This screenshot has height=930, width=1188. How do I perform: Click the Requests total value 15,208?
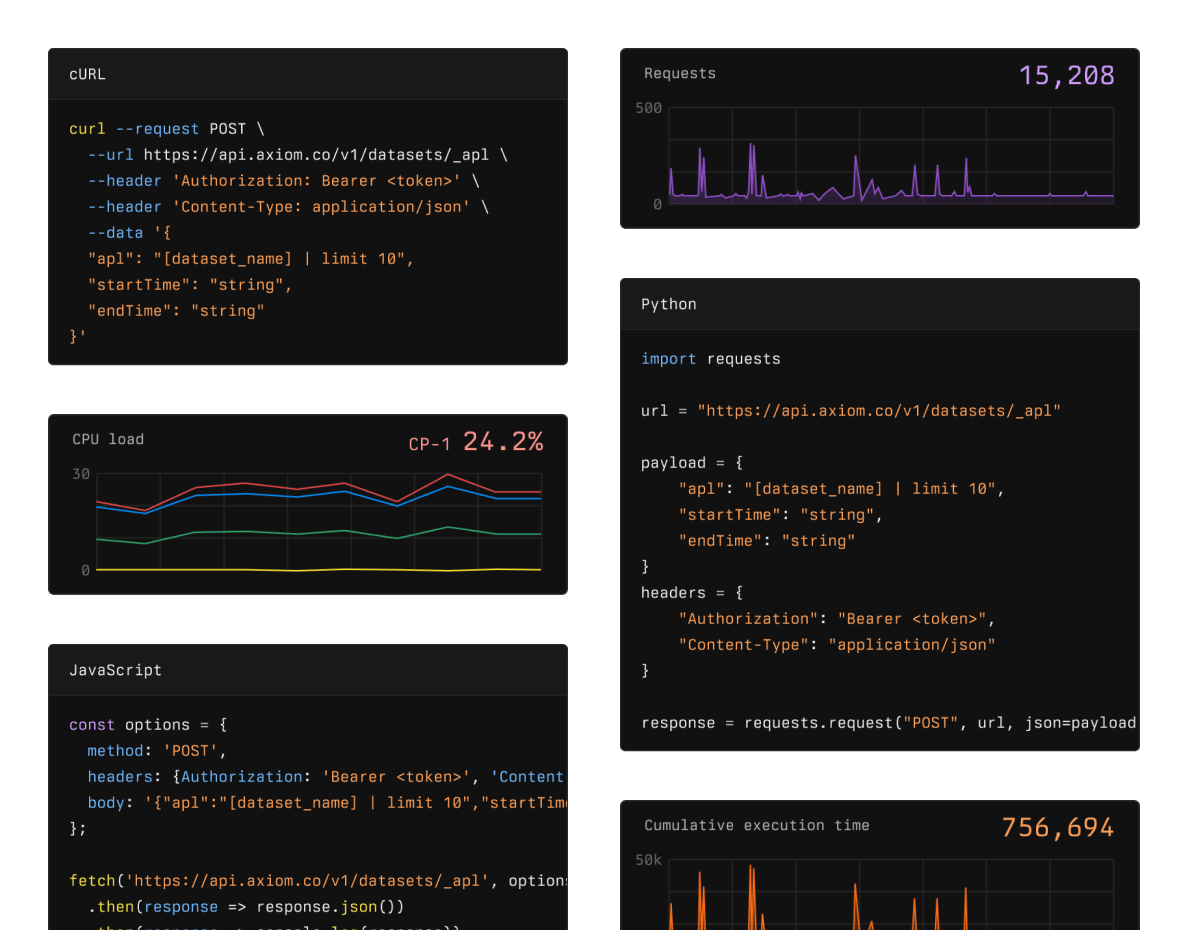1066,75
